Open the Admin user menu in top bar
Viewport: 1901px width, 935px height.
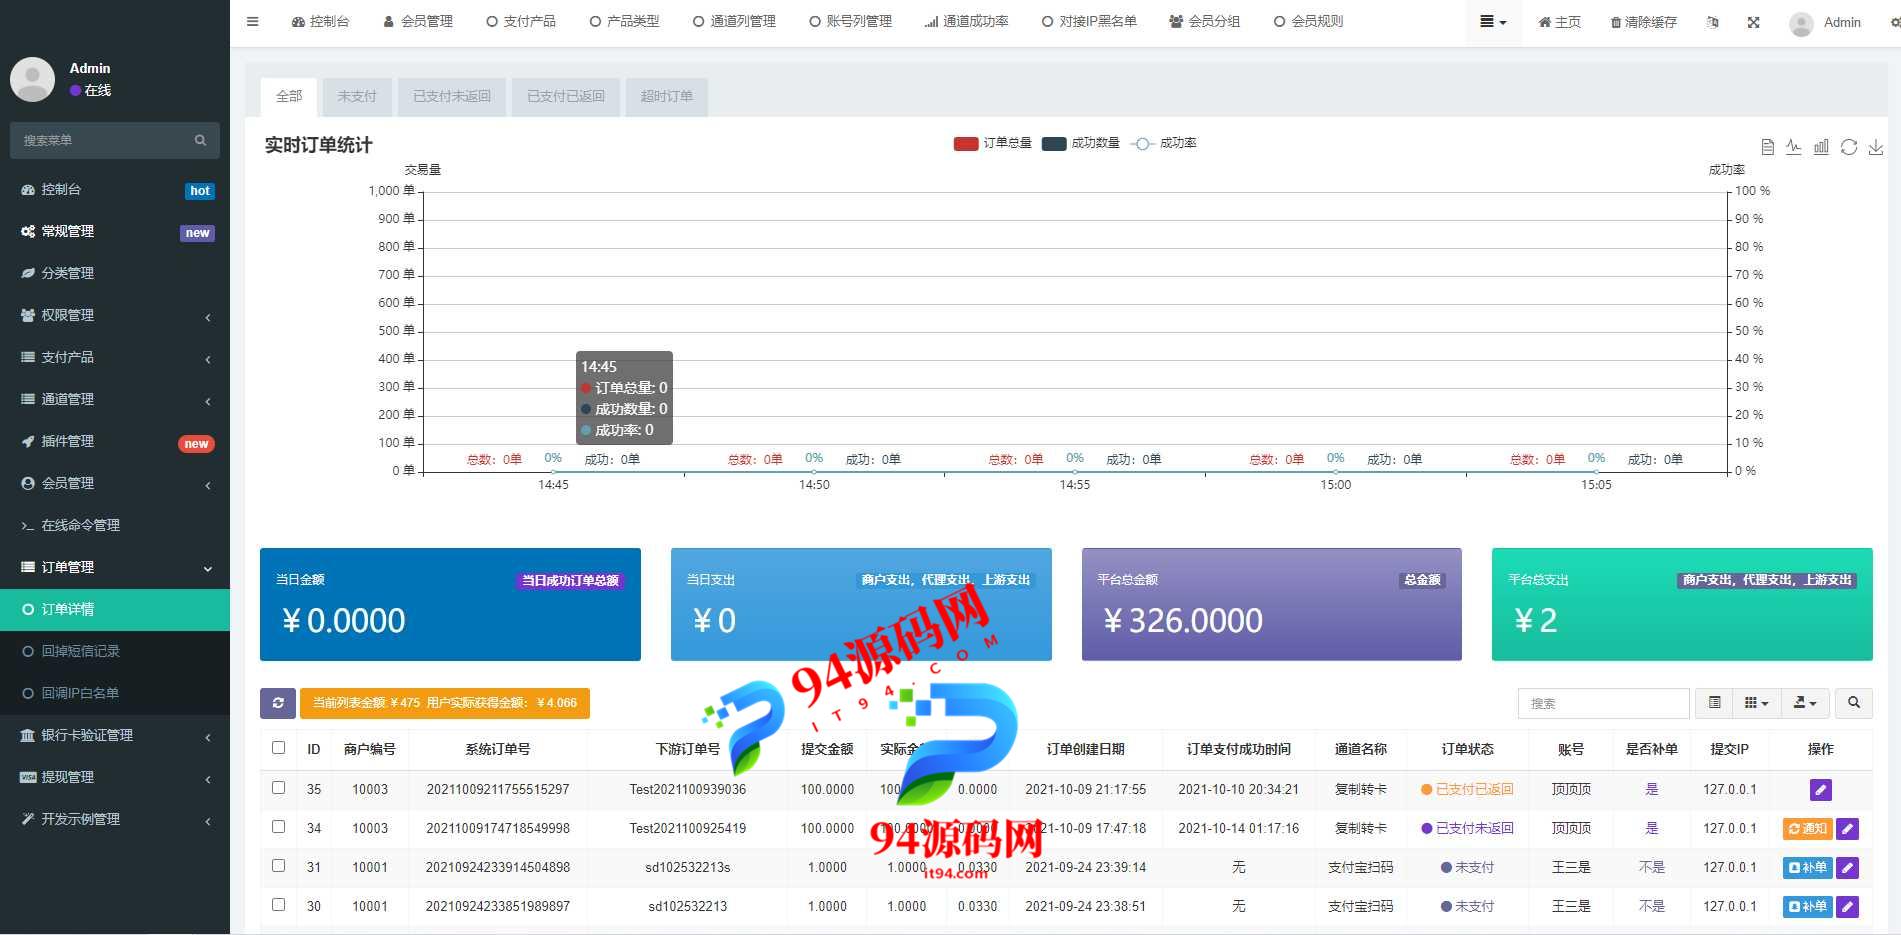[x=1826, y=22]
